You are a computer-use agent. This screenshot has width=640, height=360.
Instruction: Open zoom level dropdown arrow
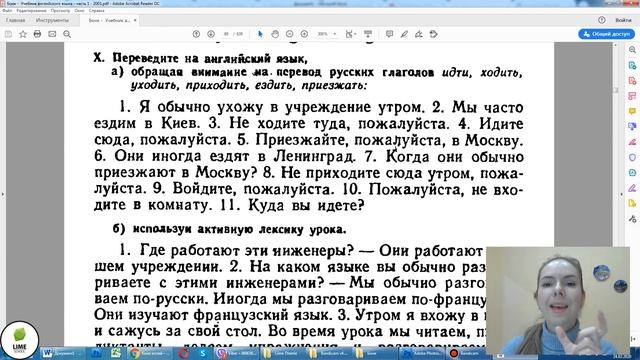(335, 34)
